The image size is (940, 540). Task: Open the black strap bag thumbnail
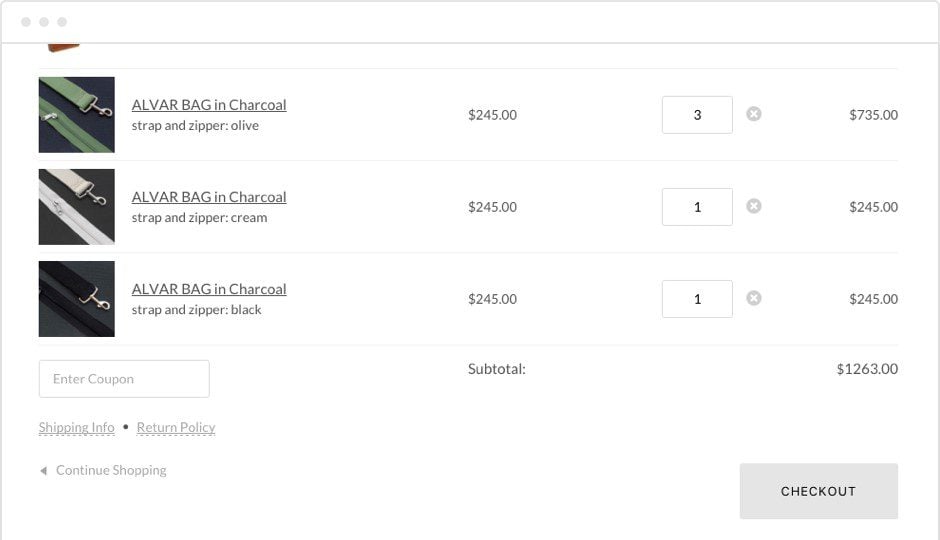77,299
